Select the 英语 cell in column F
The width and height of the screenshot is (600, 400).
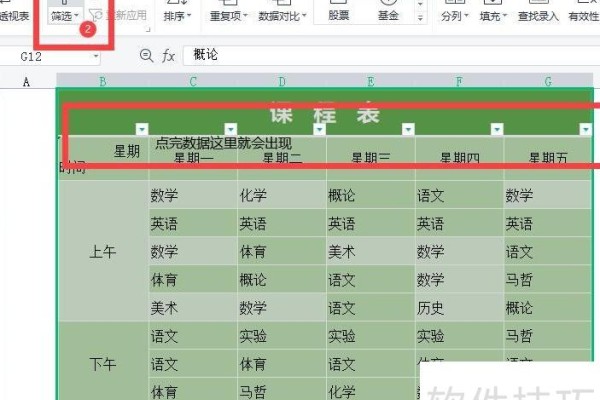coord(459,223)
